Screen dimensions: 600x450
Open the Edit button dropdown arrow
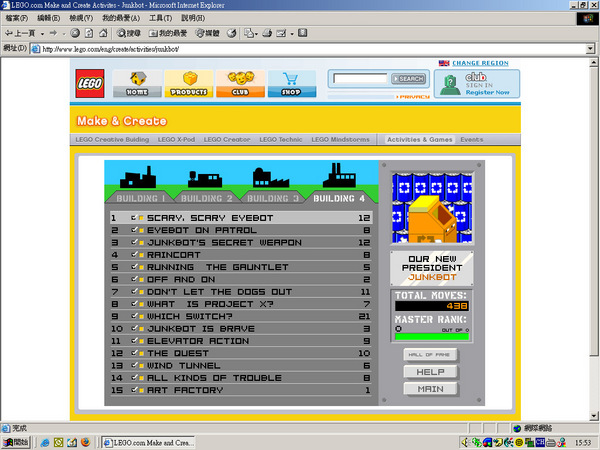click(x=292, y=34)
